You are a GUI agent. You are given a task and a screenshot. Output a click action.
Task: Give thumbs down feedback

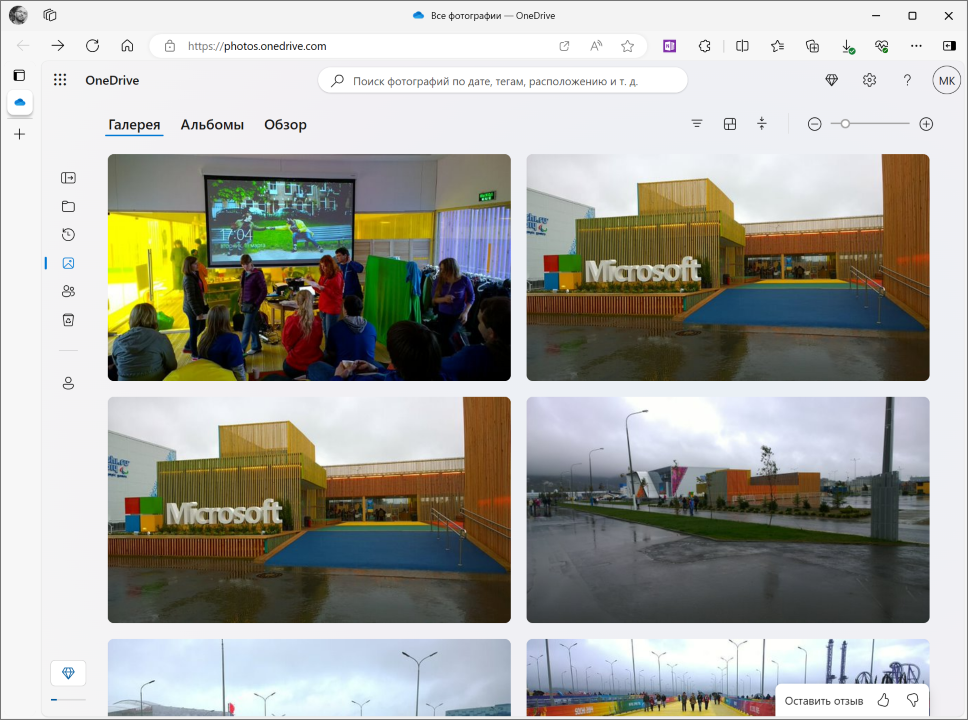[912, 700]
